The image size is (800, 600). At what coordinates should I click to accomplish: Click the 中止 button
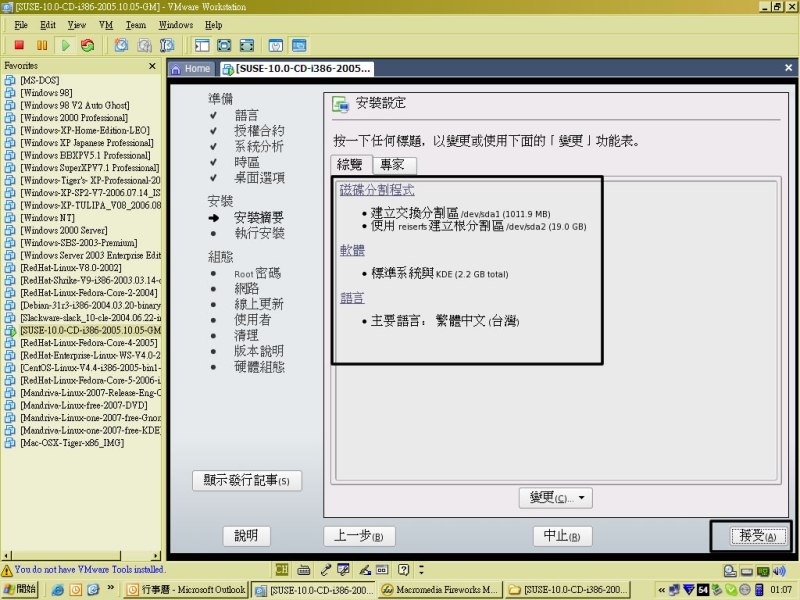(561, 536)
